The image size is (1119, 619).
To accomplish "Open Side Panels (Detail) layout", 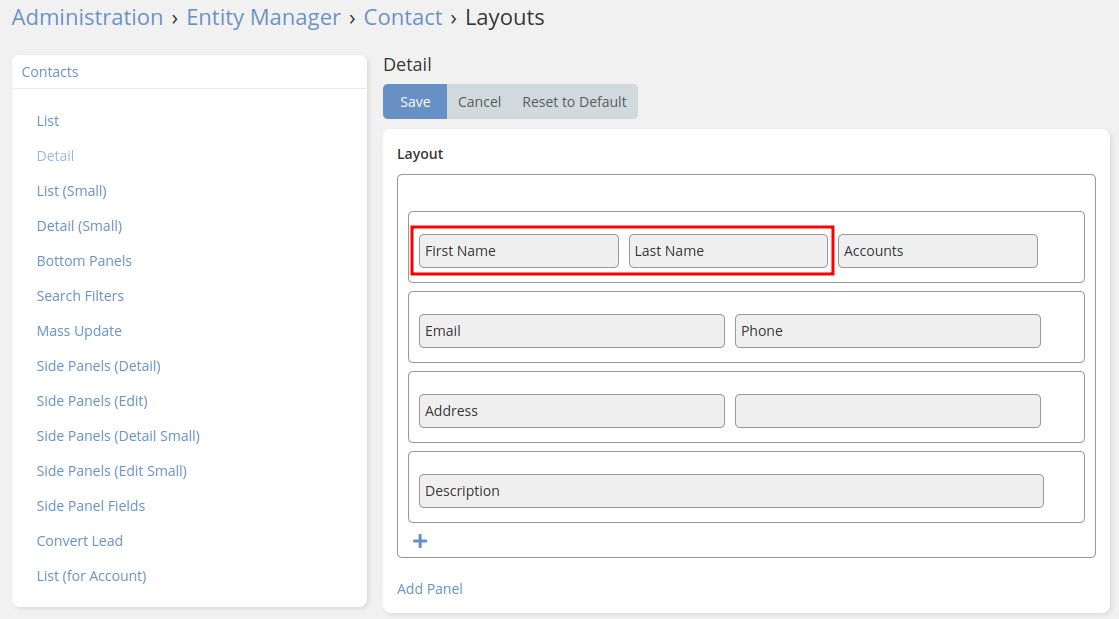I will 98,366.
